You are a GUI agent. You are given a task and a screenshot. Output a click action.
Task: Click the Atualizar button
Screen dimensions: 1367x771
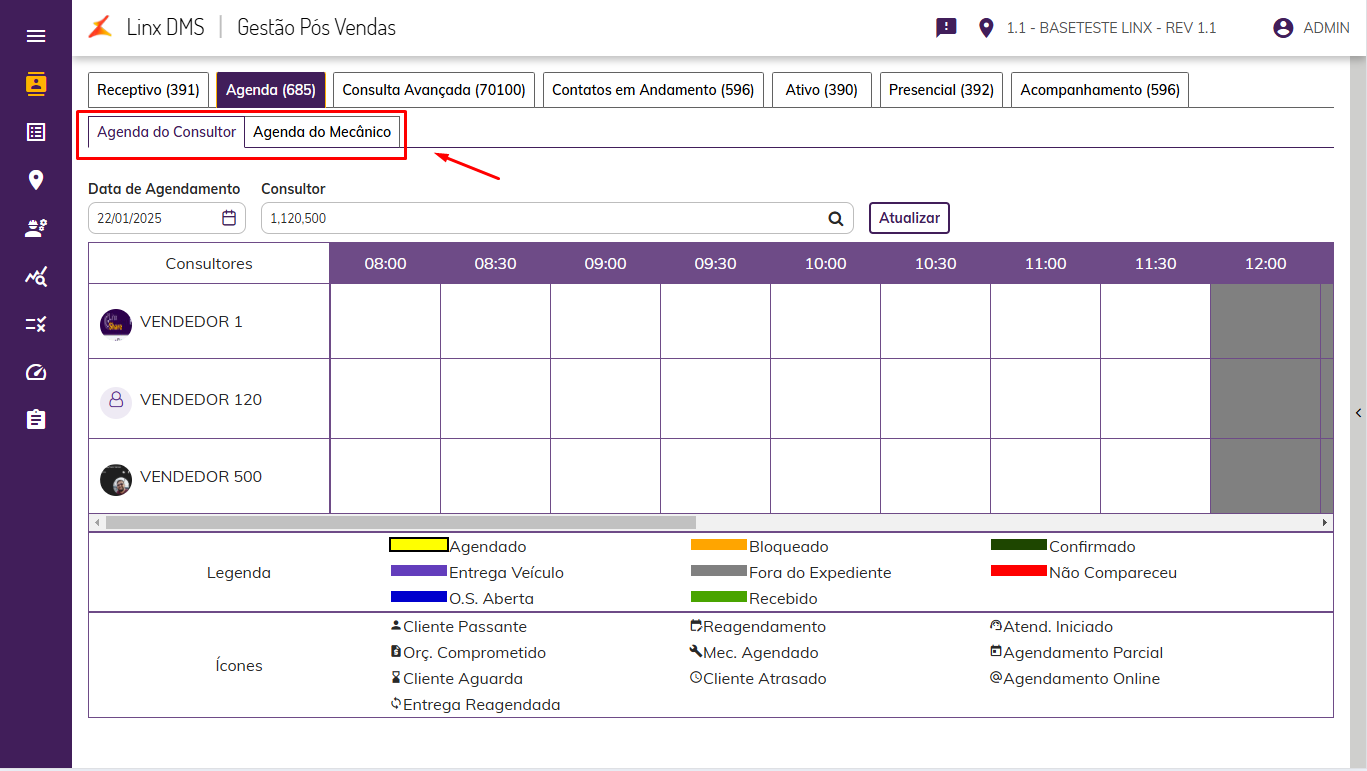pyautogui.click(x=909, y=218)
